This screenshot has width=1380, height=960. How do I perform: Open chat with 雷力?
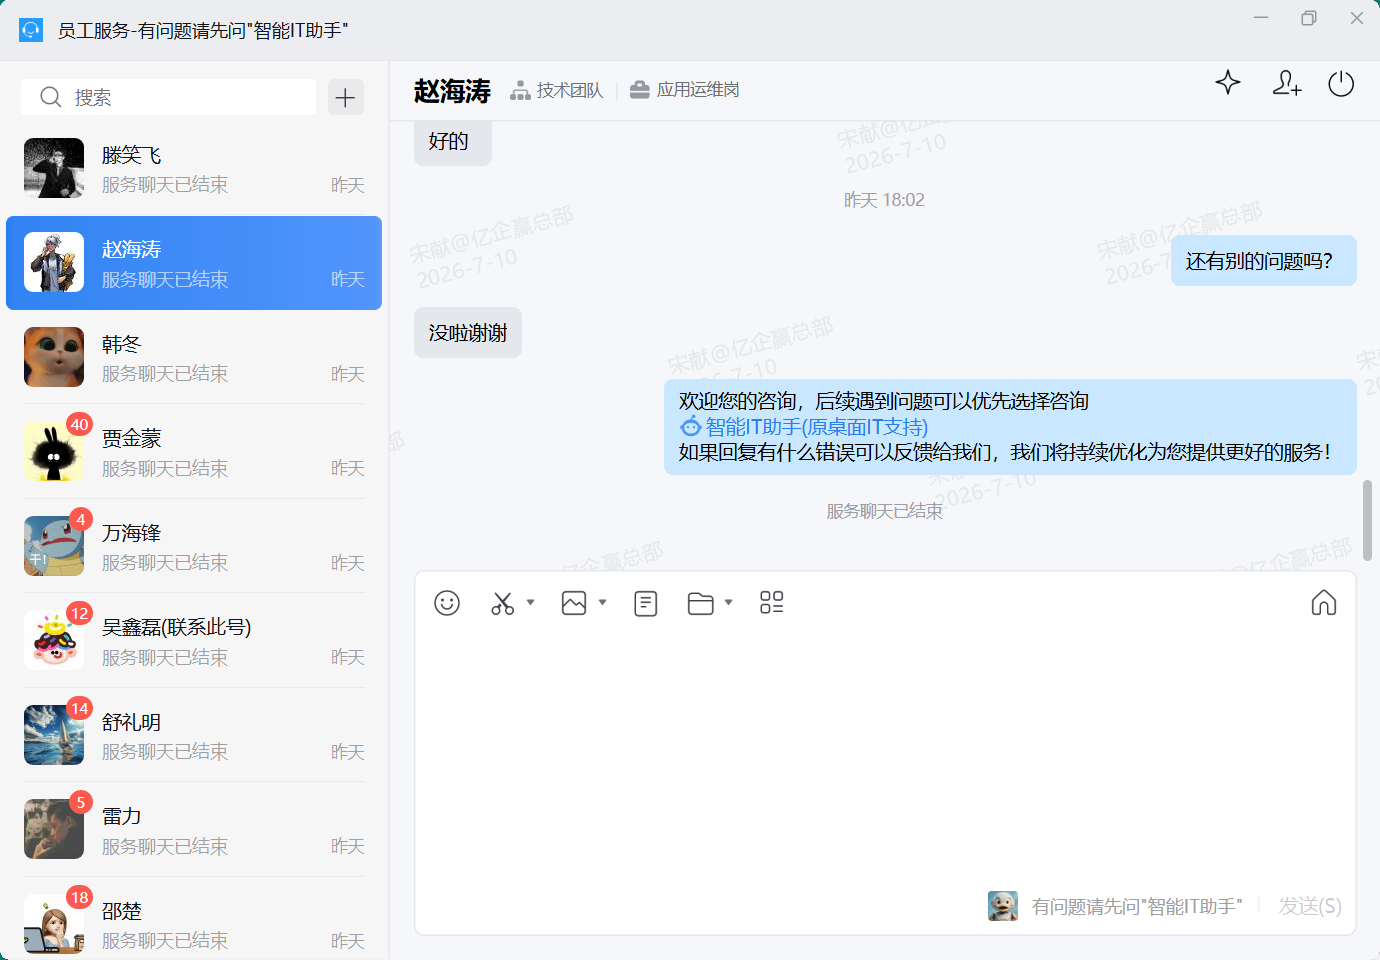pyautogui.click(x=194, y=830)
